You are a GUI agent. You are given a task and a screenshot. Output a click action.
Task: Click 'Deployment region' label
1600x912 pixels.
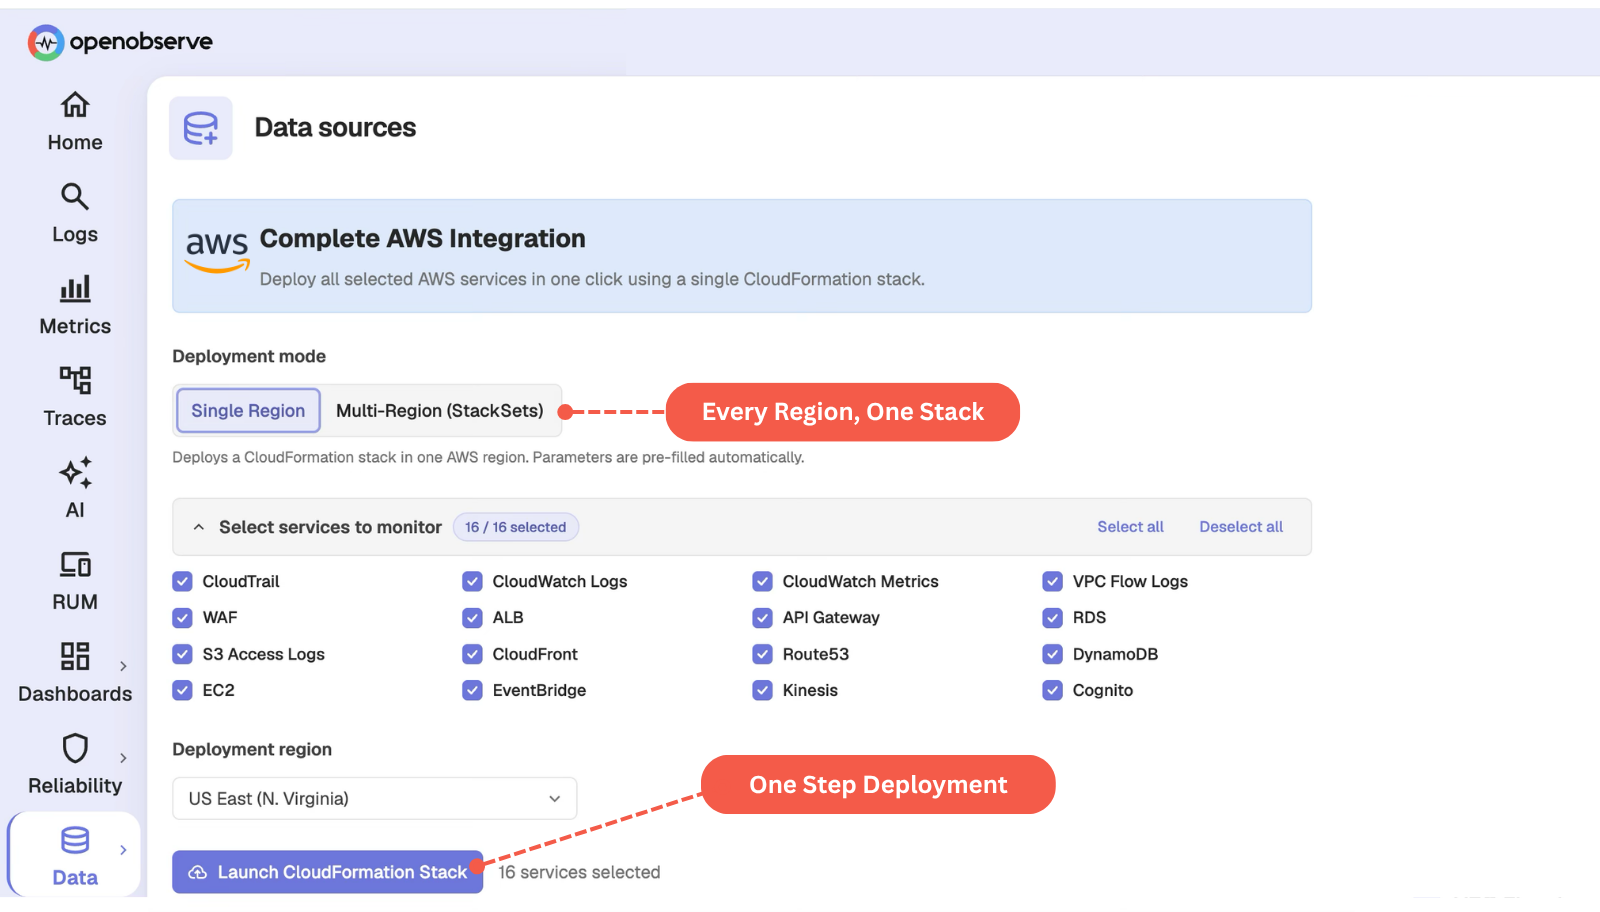click(x=252, y=749)
